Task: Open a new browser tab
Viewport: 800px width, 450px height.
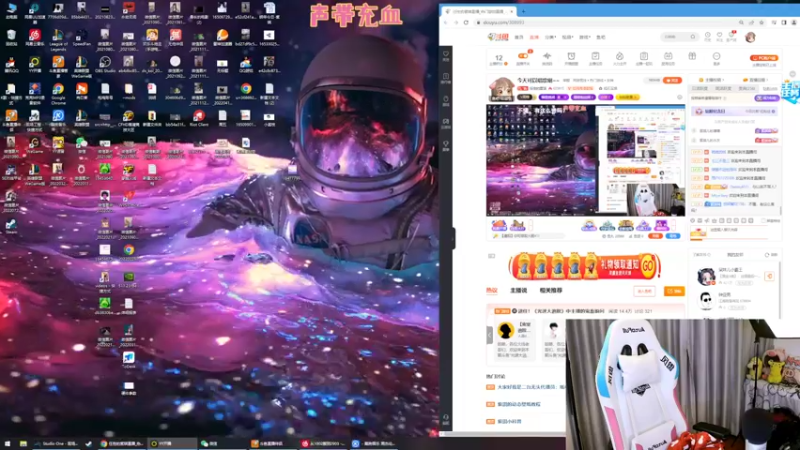Action: coord(523,11)
